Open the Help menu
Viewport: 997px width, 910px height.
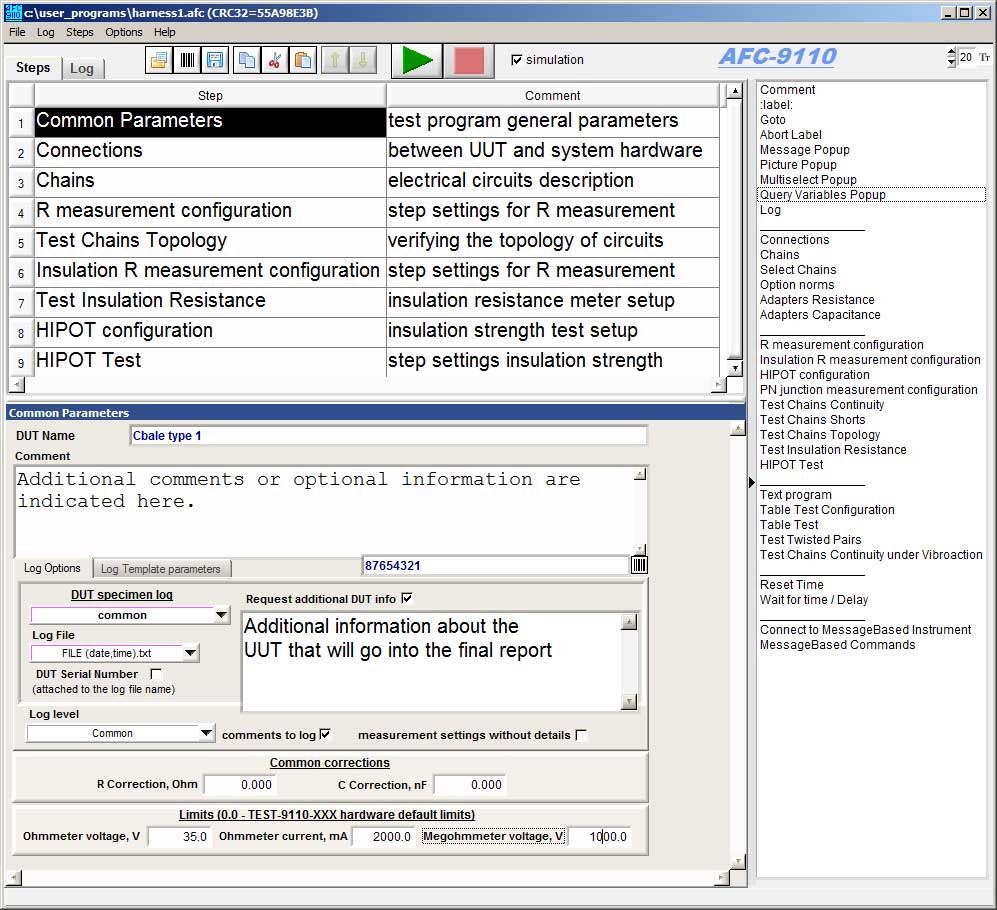point(164,32)
